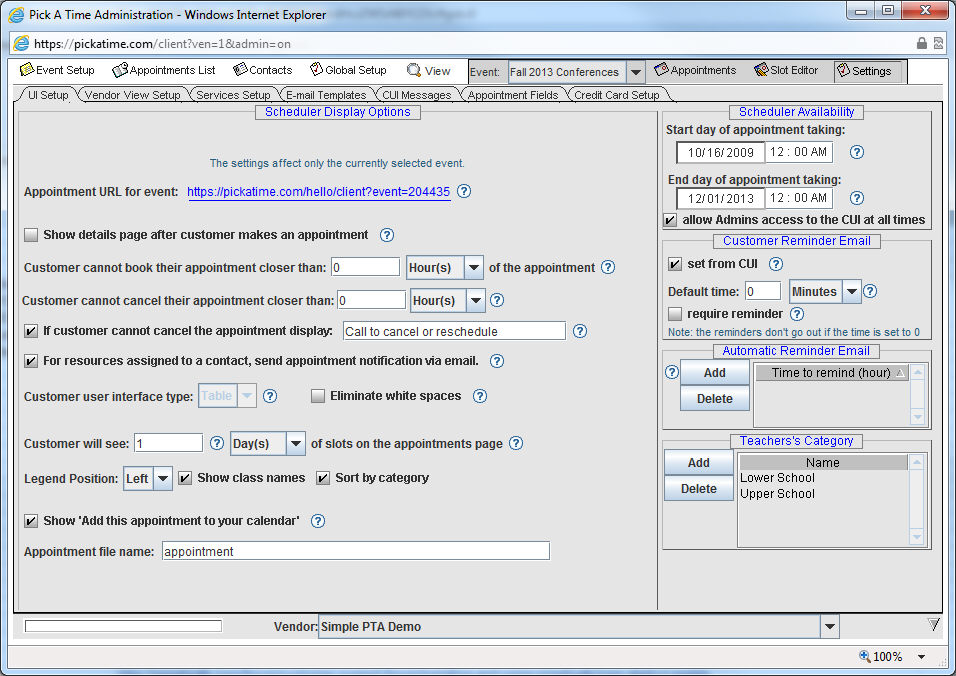The width and height of the screenshot is (956, 676).
Task: Enable 'Show details page after customer makes an appointment'
Action: (x=30, y=235)
